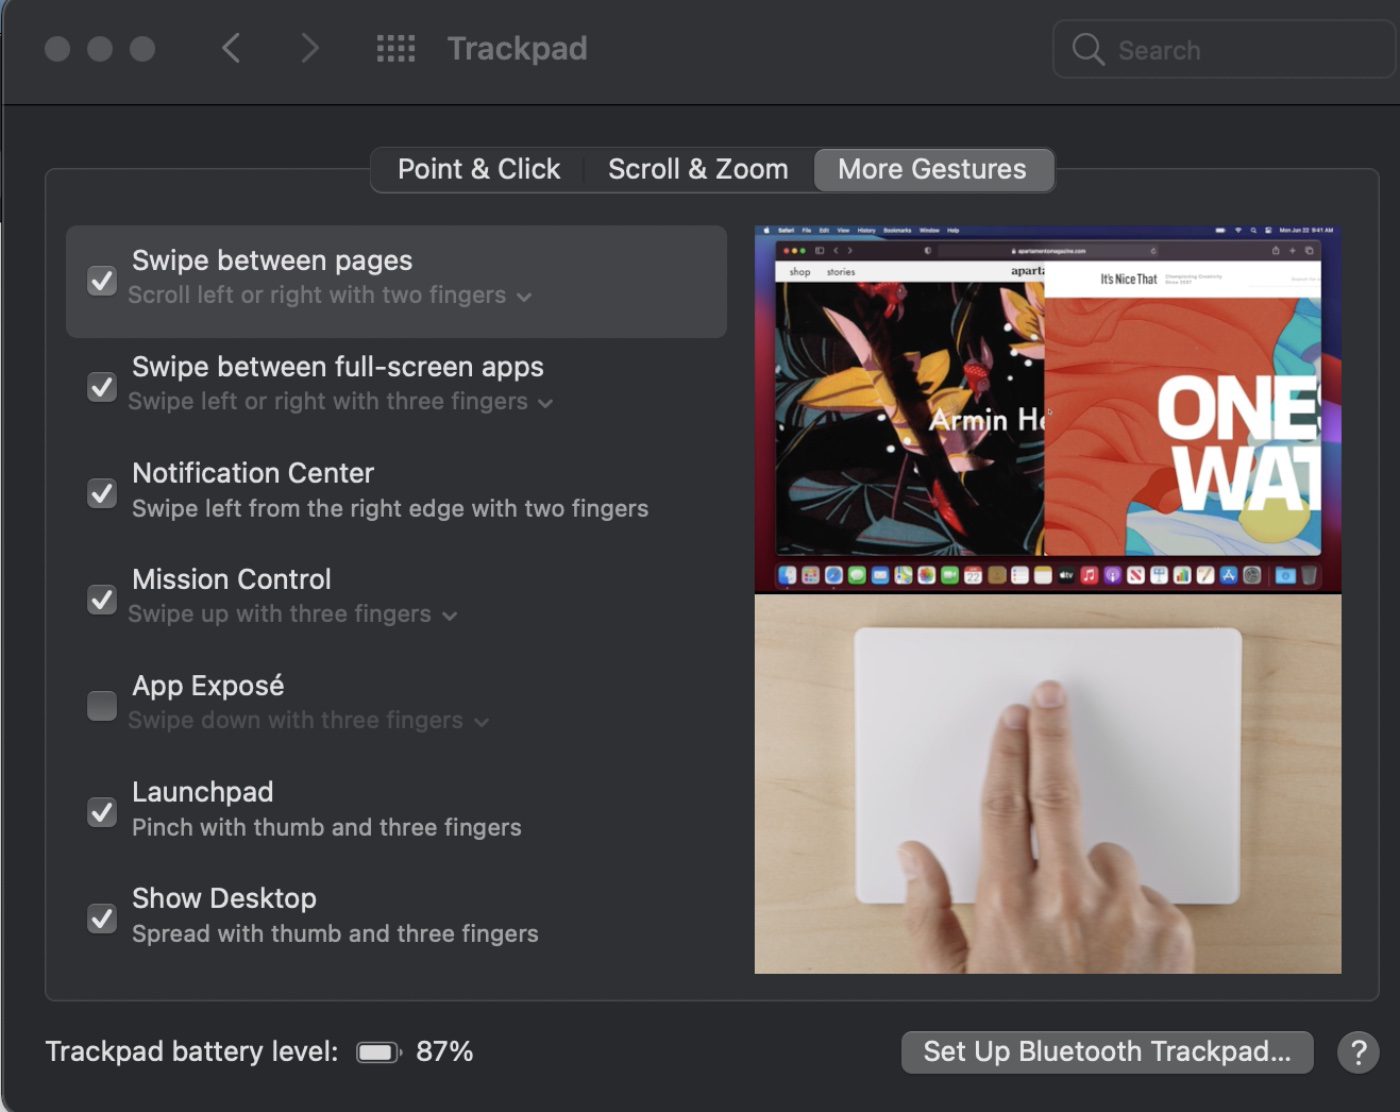Go forward using the right arrow

[x=310, y=48]
